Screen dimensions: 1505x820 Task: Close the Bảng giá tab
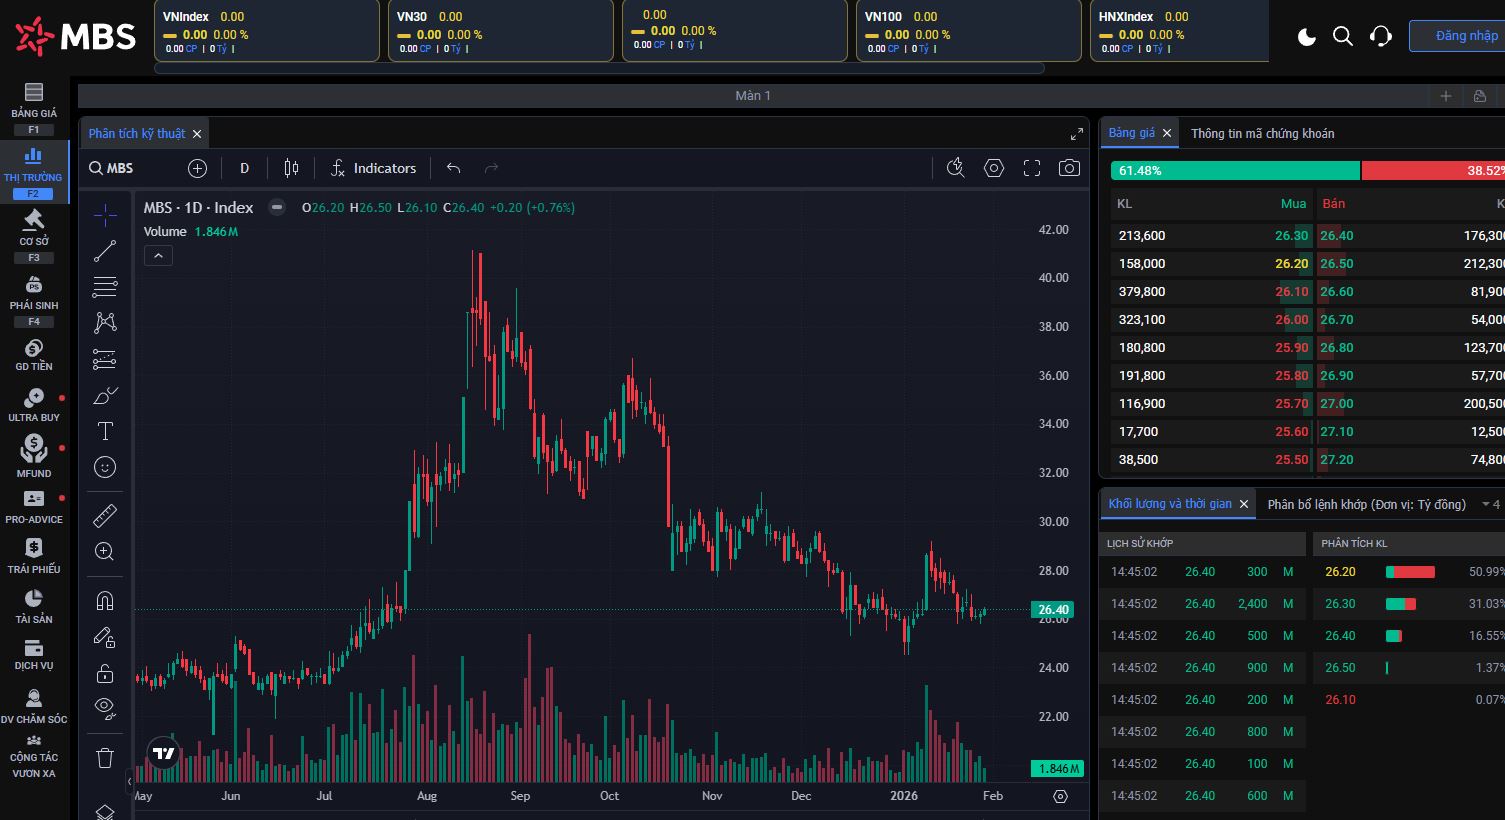coord(1167,133)
